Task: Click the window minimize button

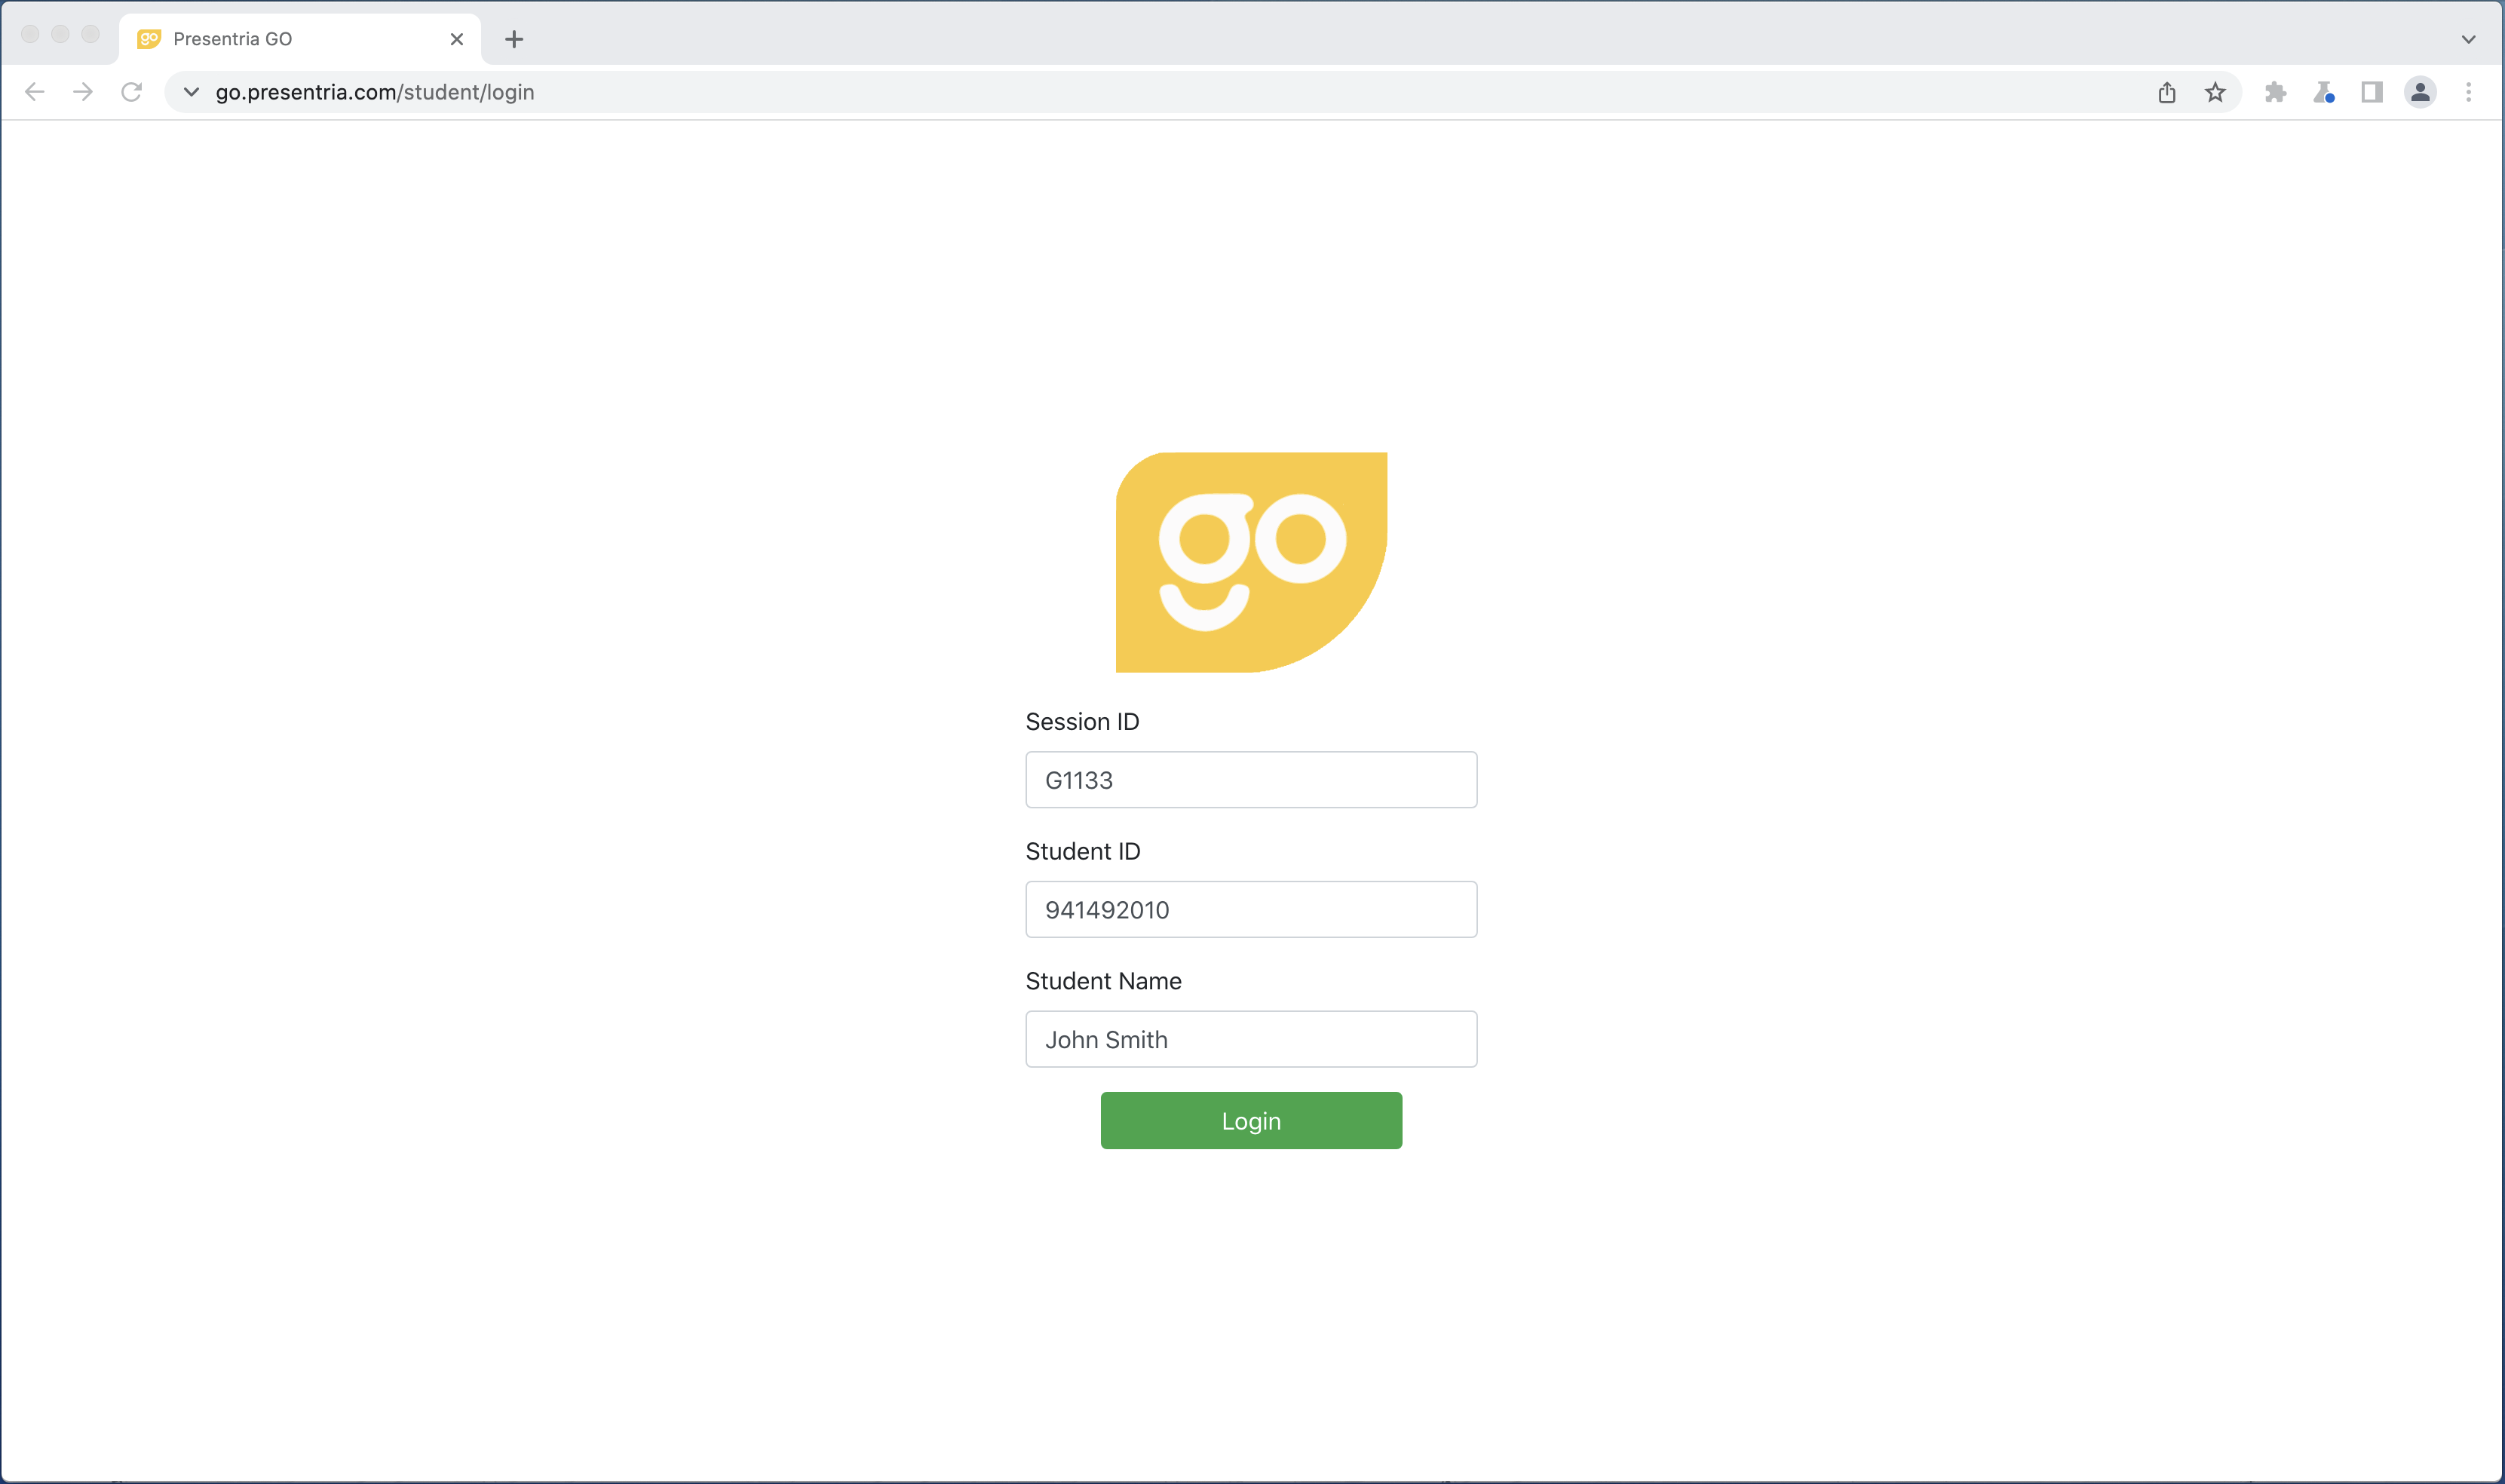Action: tap(60, 34)
